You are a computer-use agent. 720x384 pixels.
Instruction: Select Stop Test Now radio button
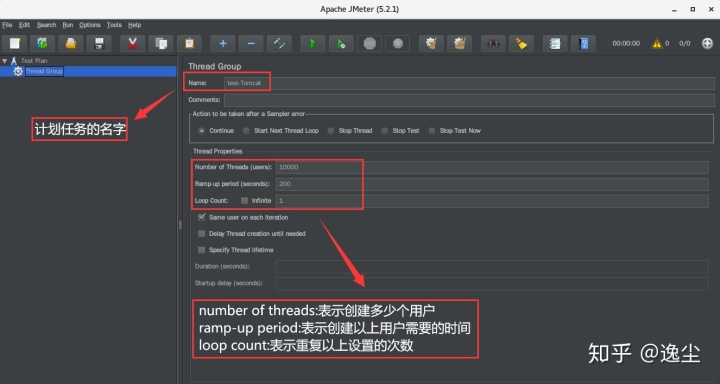[x=432, y=130]
